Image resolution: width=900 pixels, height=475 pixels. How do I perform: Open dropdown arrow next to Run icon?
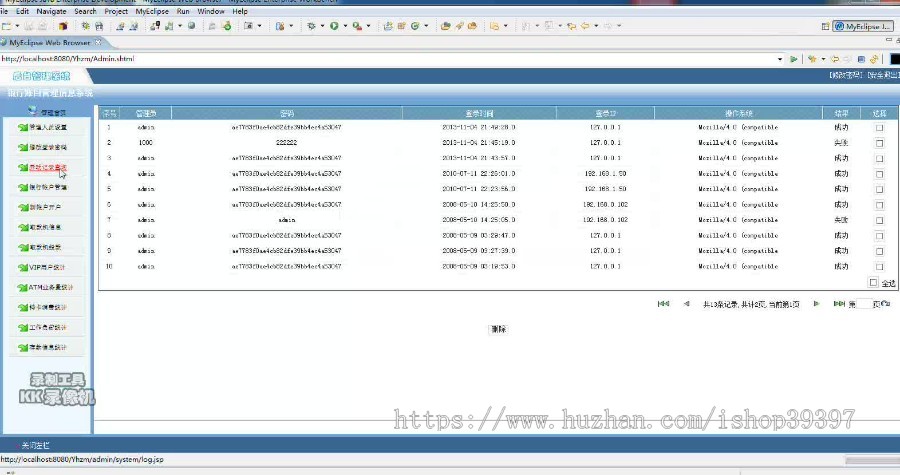[x=345, y=26]
